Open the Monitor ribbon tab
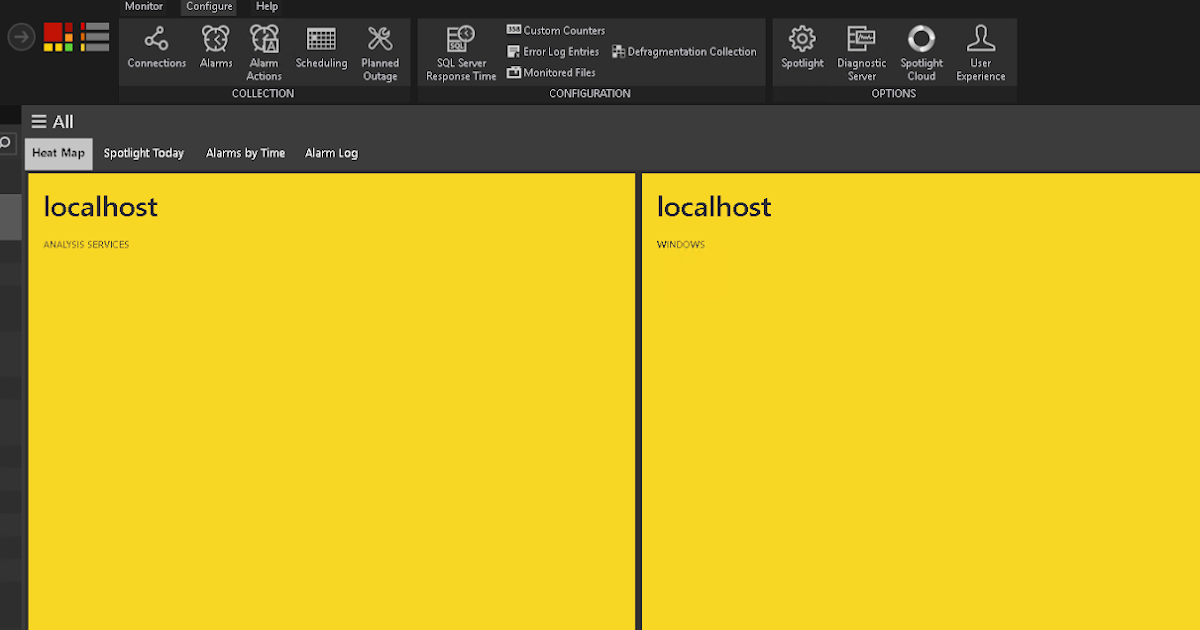This screenshot has height=630, width=1200. pos(143,6)
